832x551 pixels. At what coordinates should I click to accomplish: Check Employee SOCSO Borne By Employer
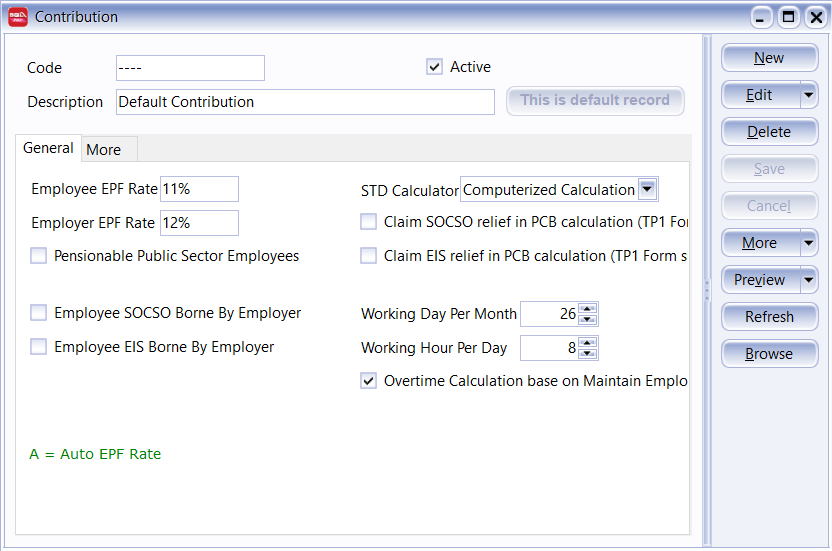pyautogui.click(x=38, y=313)
